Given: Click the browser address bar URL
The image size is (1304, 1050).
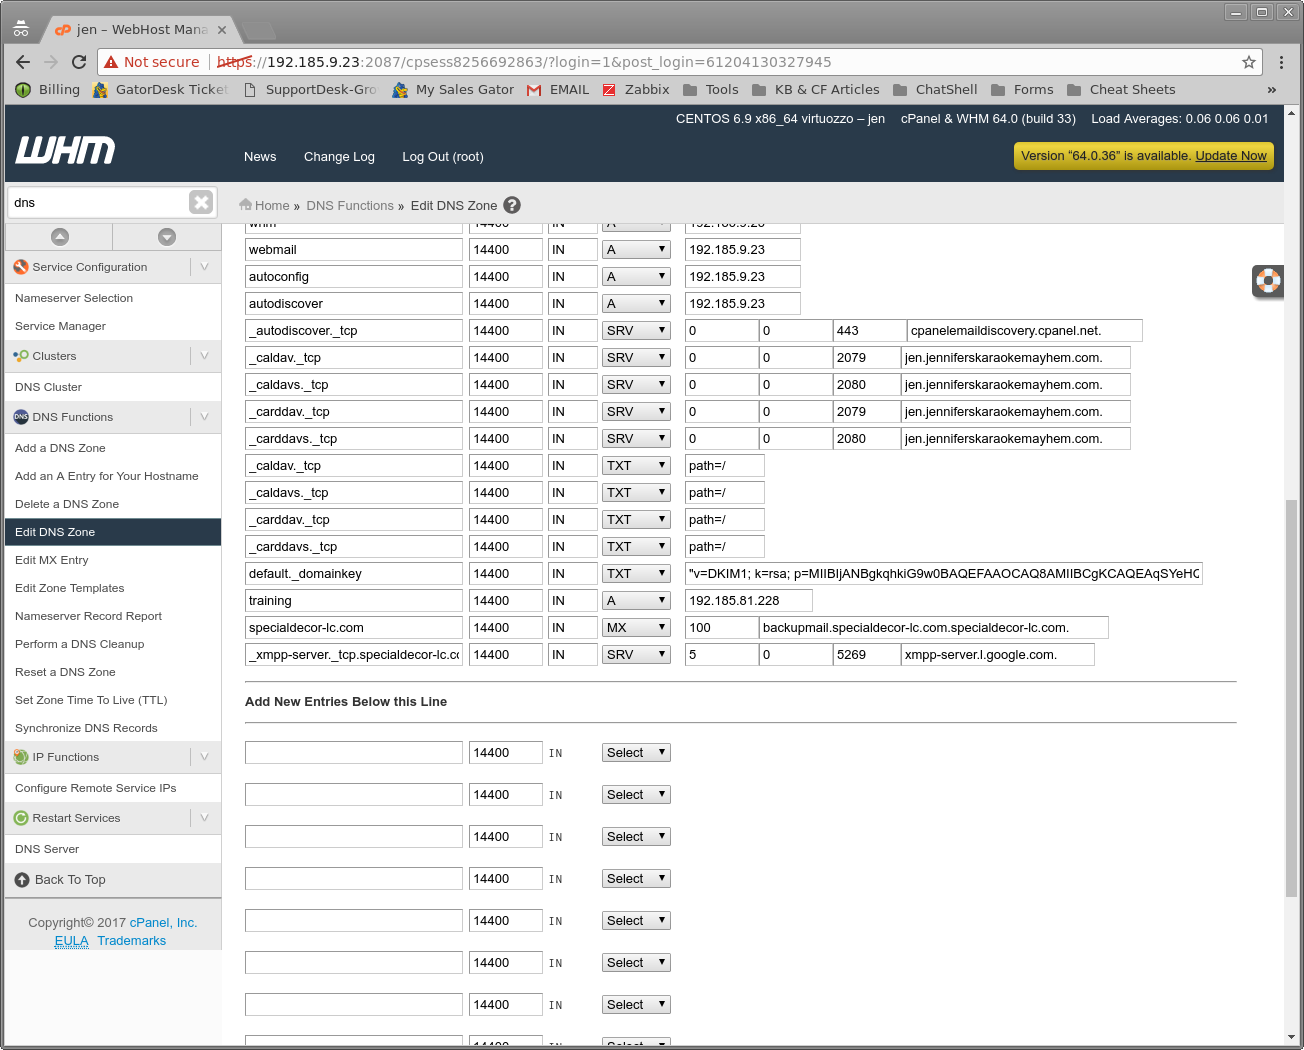Looking at the screenshot, I should [524, 62].
